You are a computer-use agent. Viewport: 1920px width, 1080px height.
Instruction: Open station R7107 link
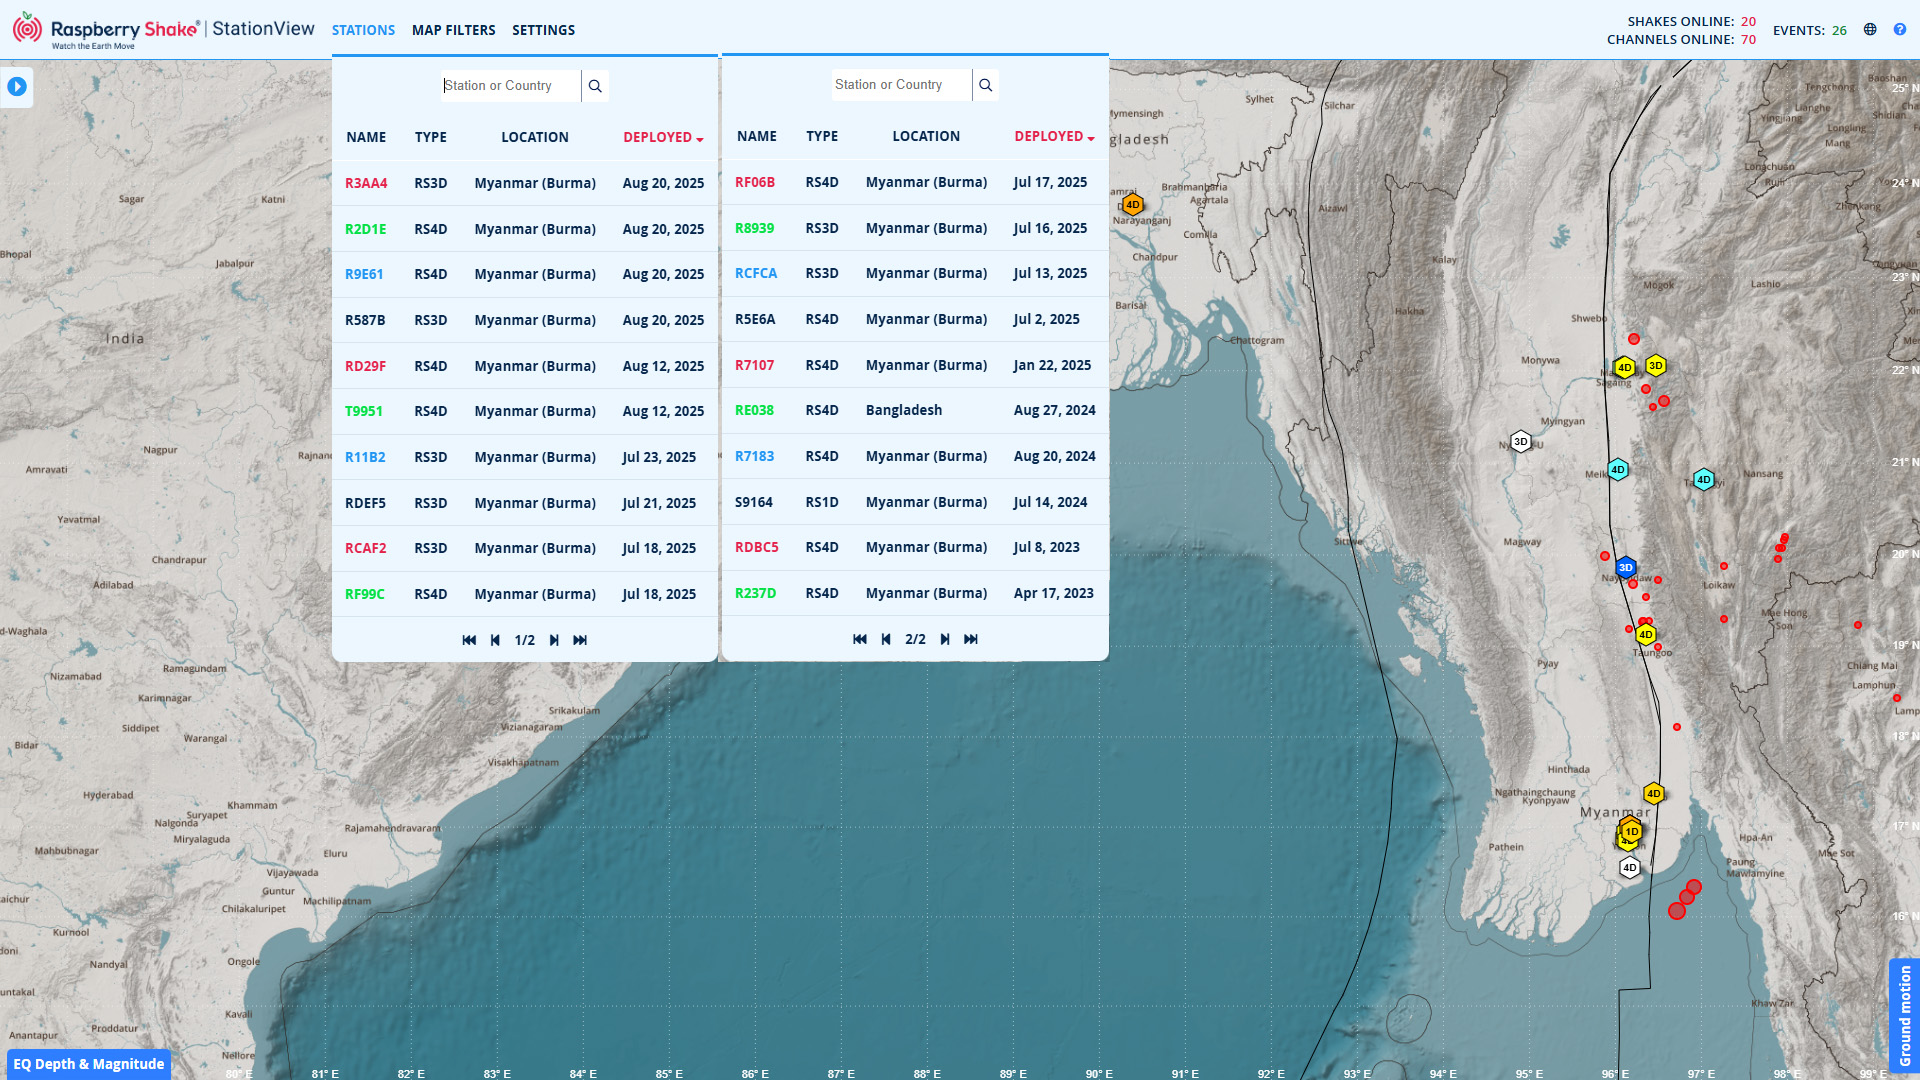pos(754,366)
